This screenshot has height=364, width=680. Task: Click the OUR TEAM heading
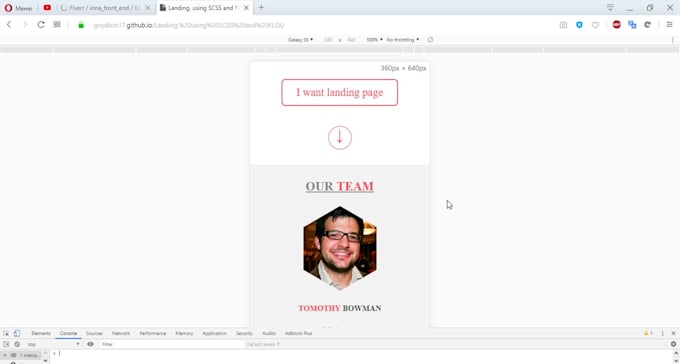pos(340,186)
